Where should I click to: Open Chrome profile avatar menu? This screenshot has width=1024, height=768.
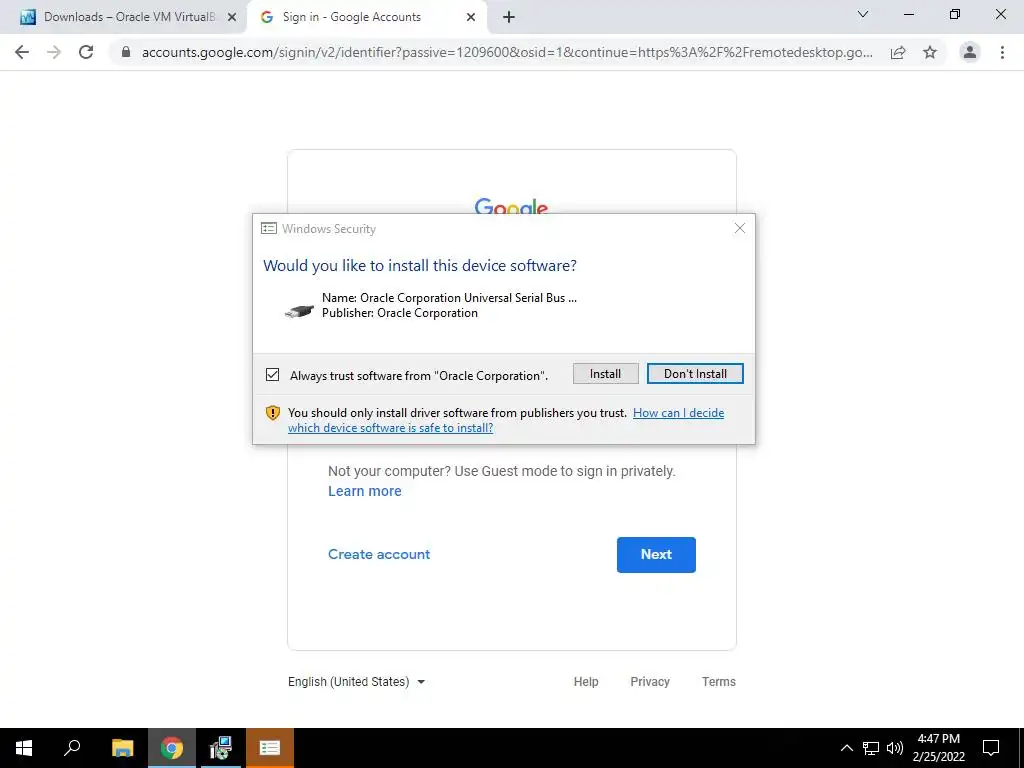[970, 52]
